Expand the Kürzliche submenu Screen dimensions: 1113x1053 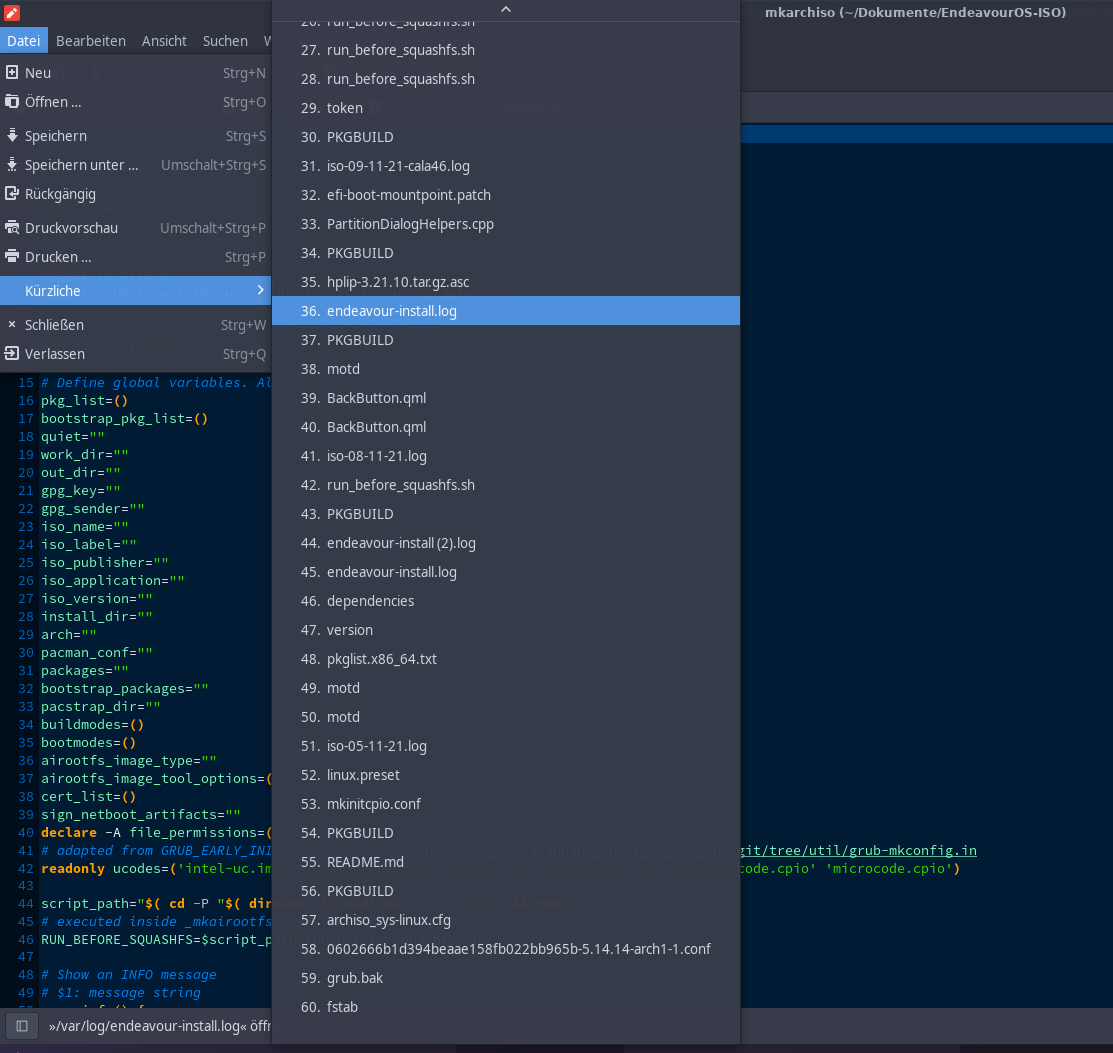click(x=136, y=290)
